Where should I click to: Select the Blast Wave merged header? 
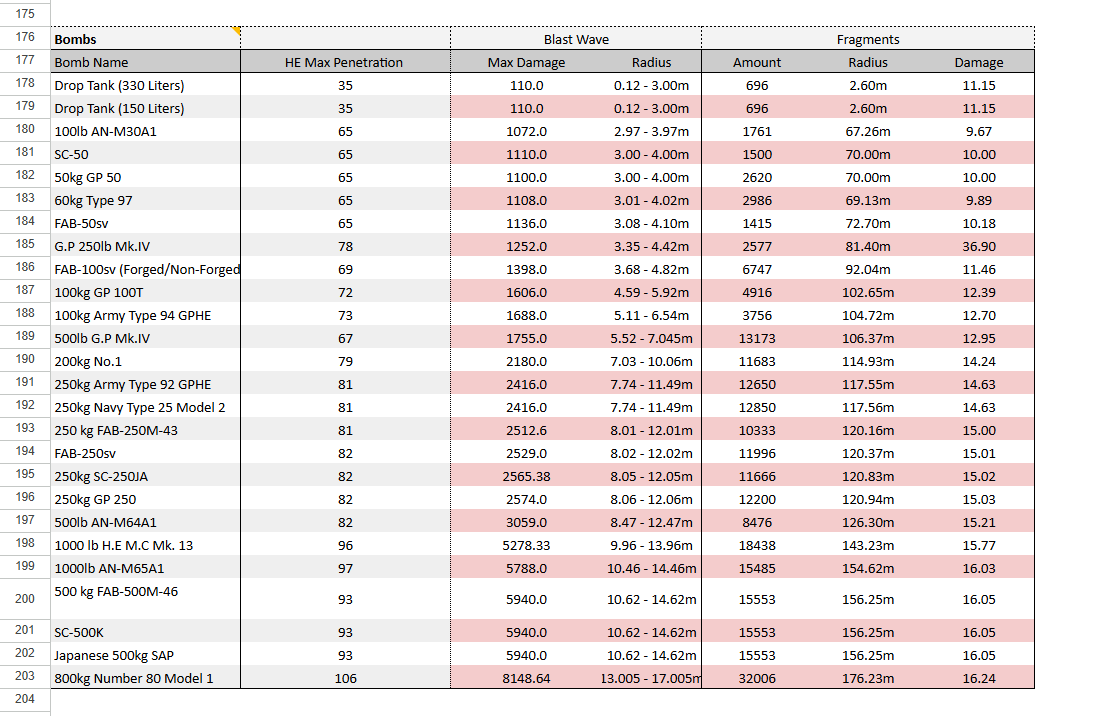[x=576, y=40]
